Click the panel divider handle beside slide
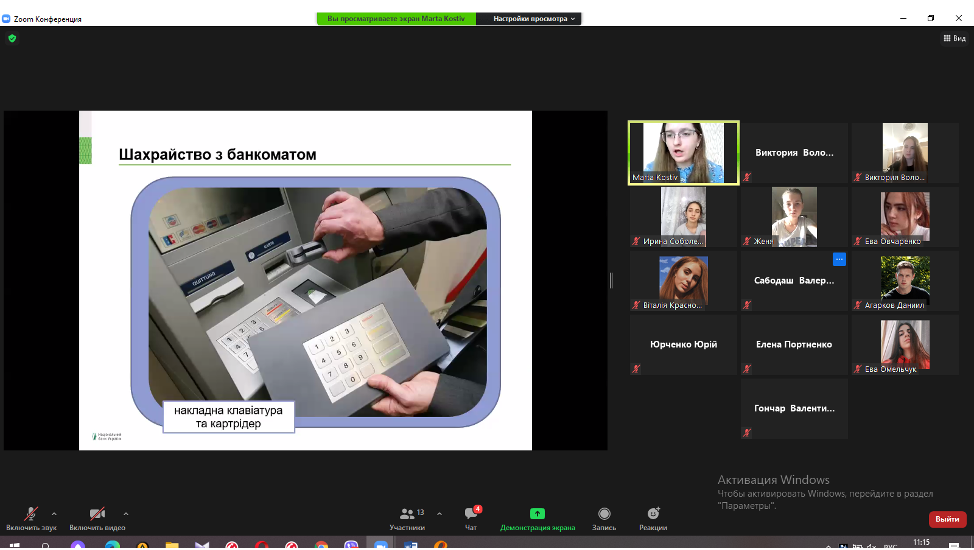The width and height of the screenshot is (974, 550). point(611,280)
